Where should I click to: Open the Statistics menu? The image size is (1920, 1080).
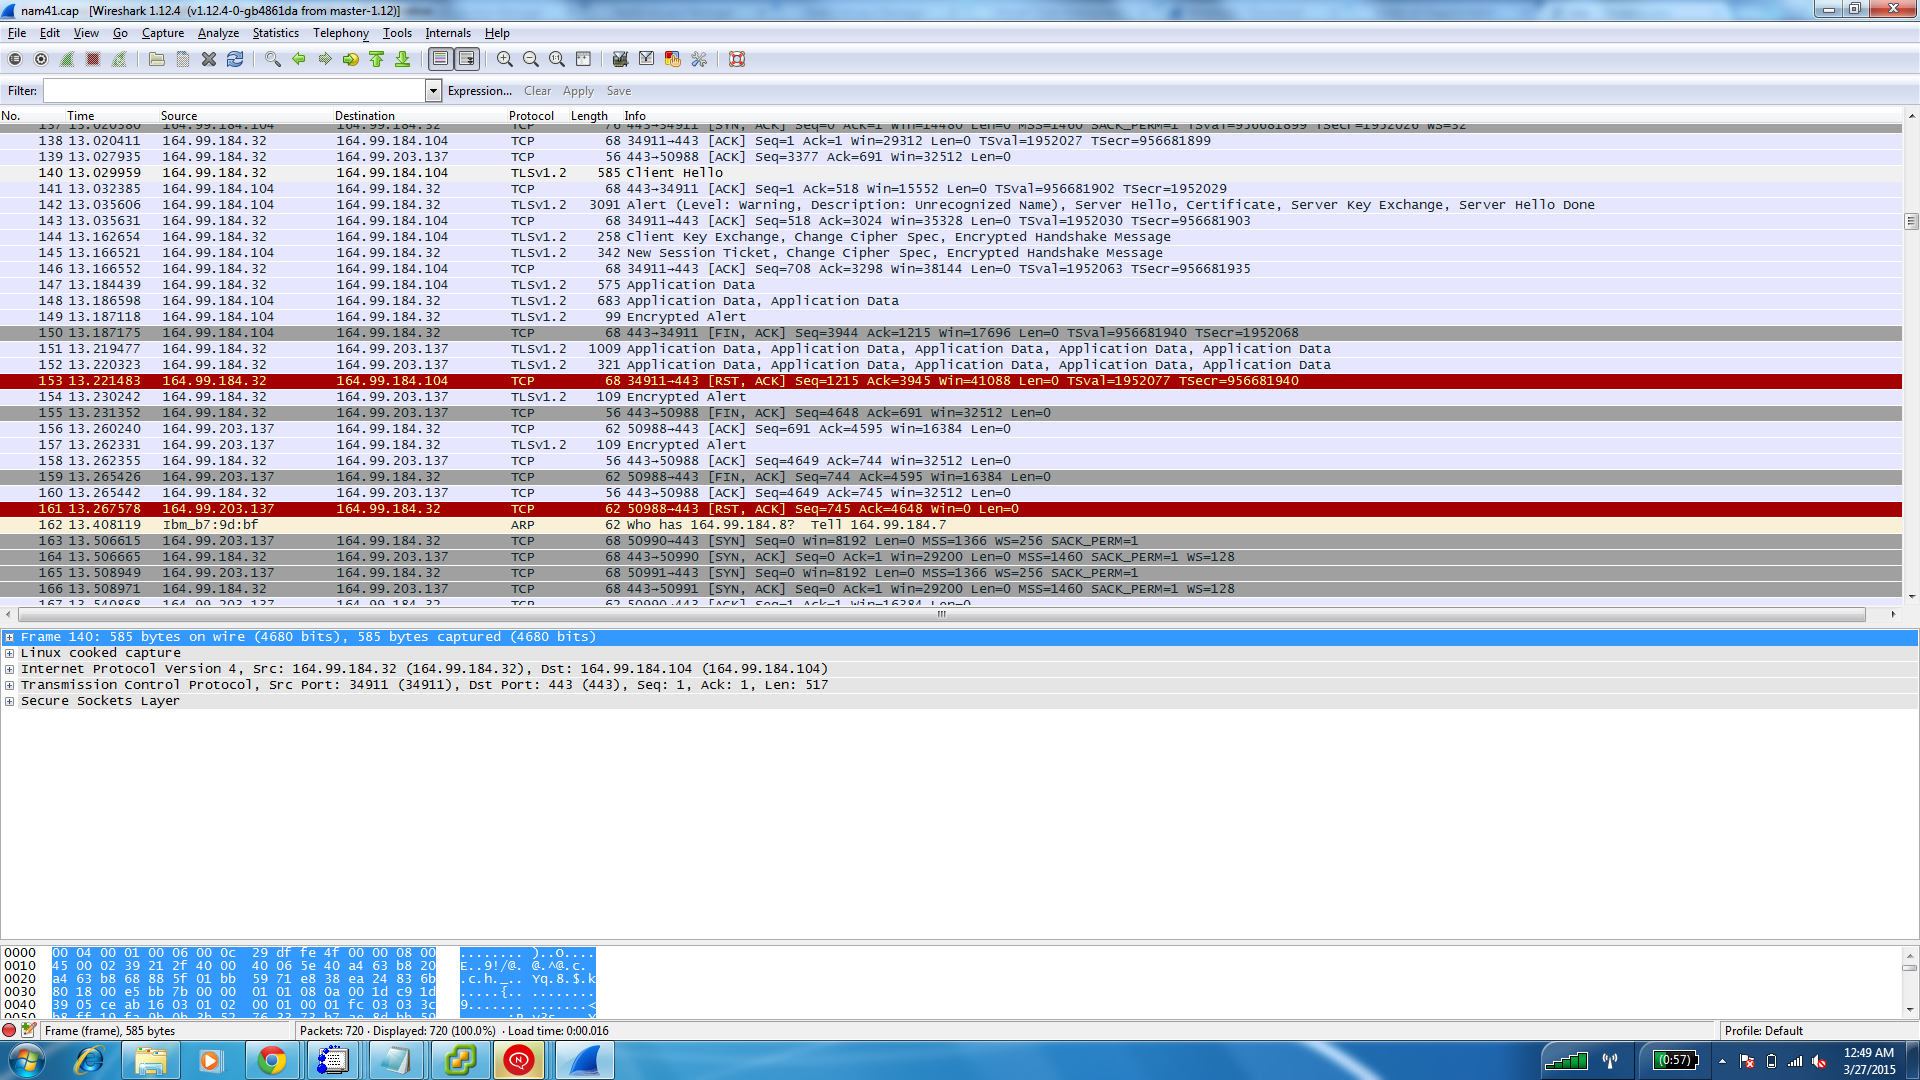tap(275, 33)
